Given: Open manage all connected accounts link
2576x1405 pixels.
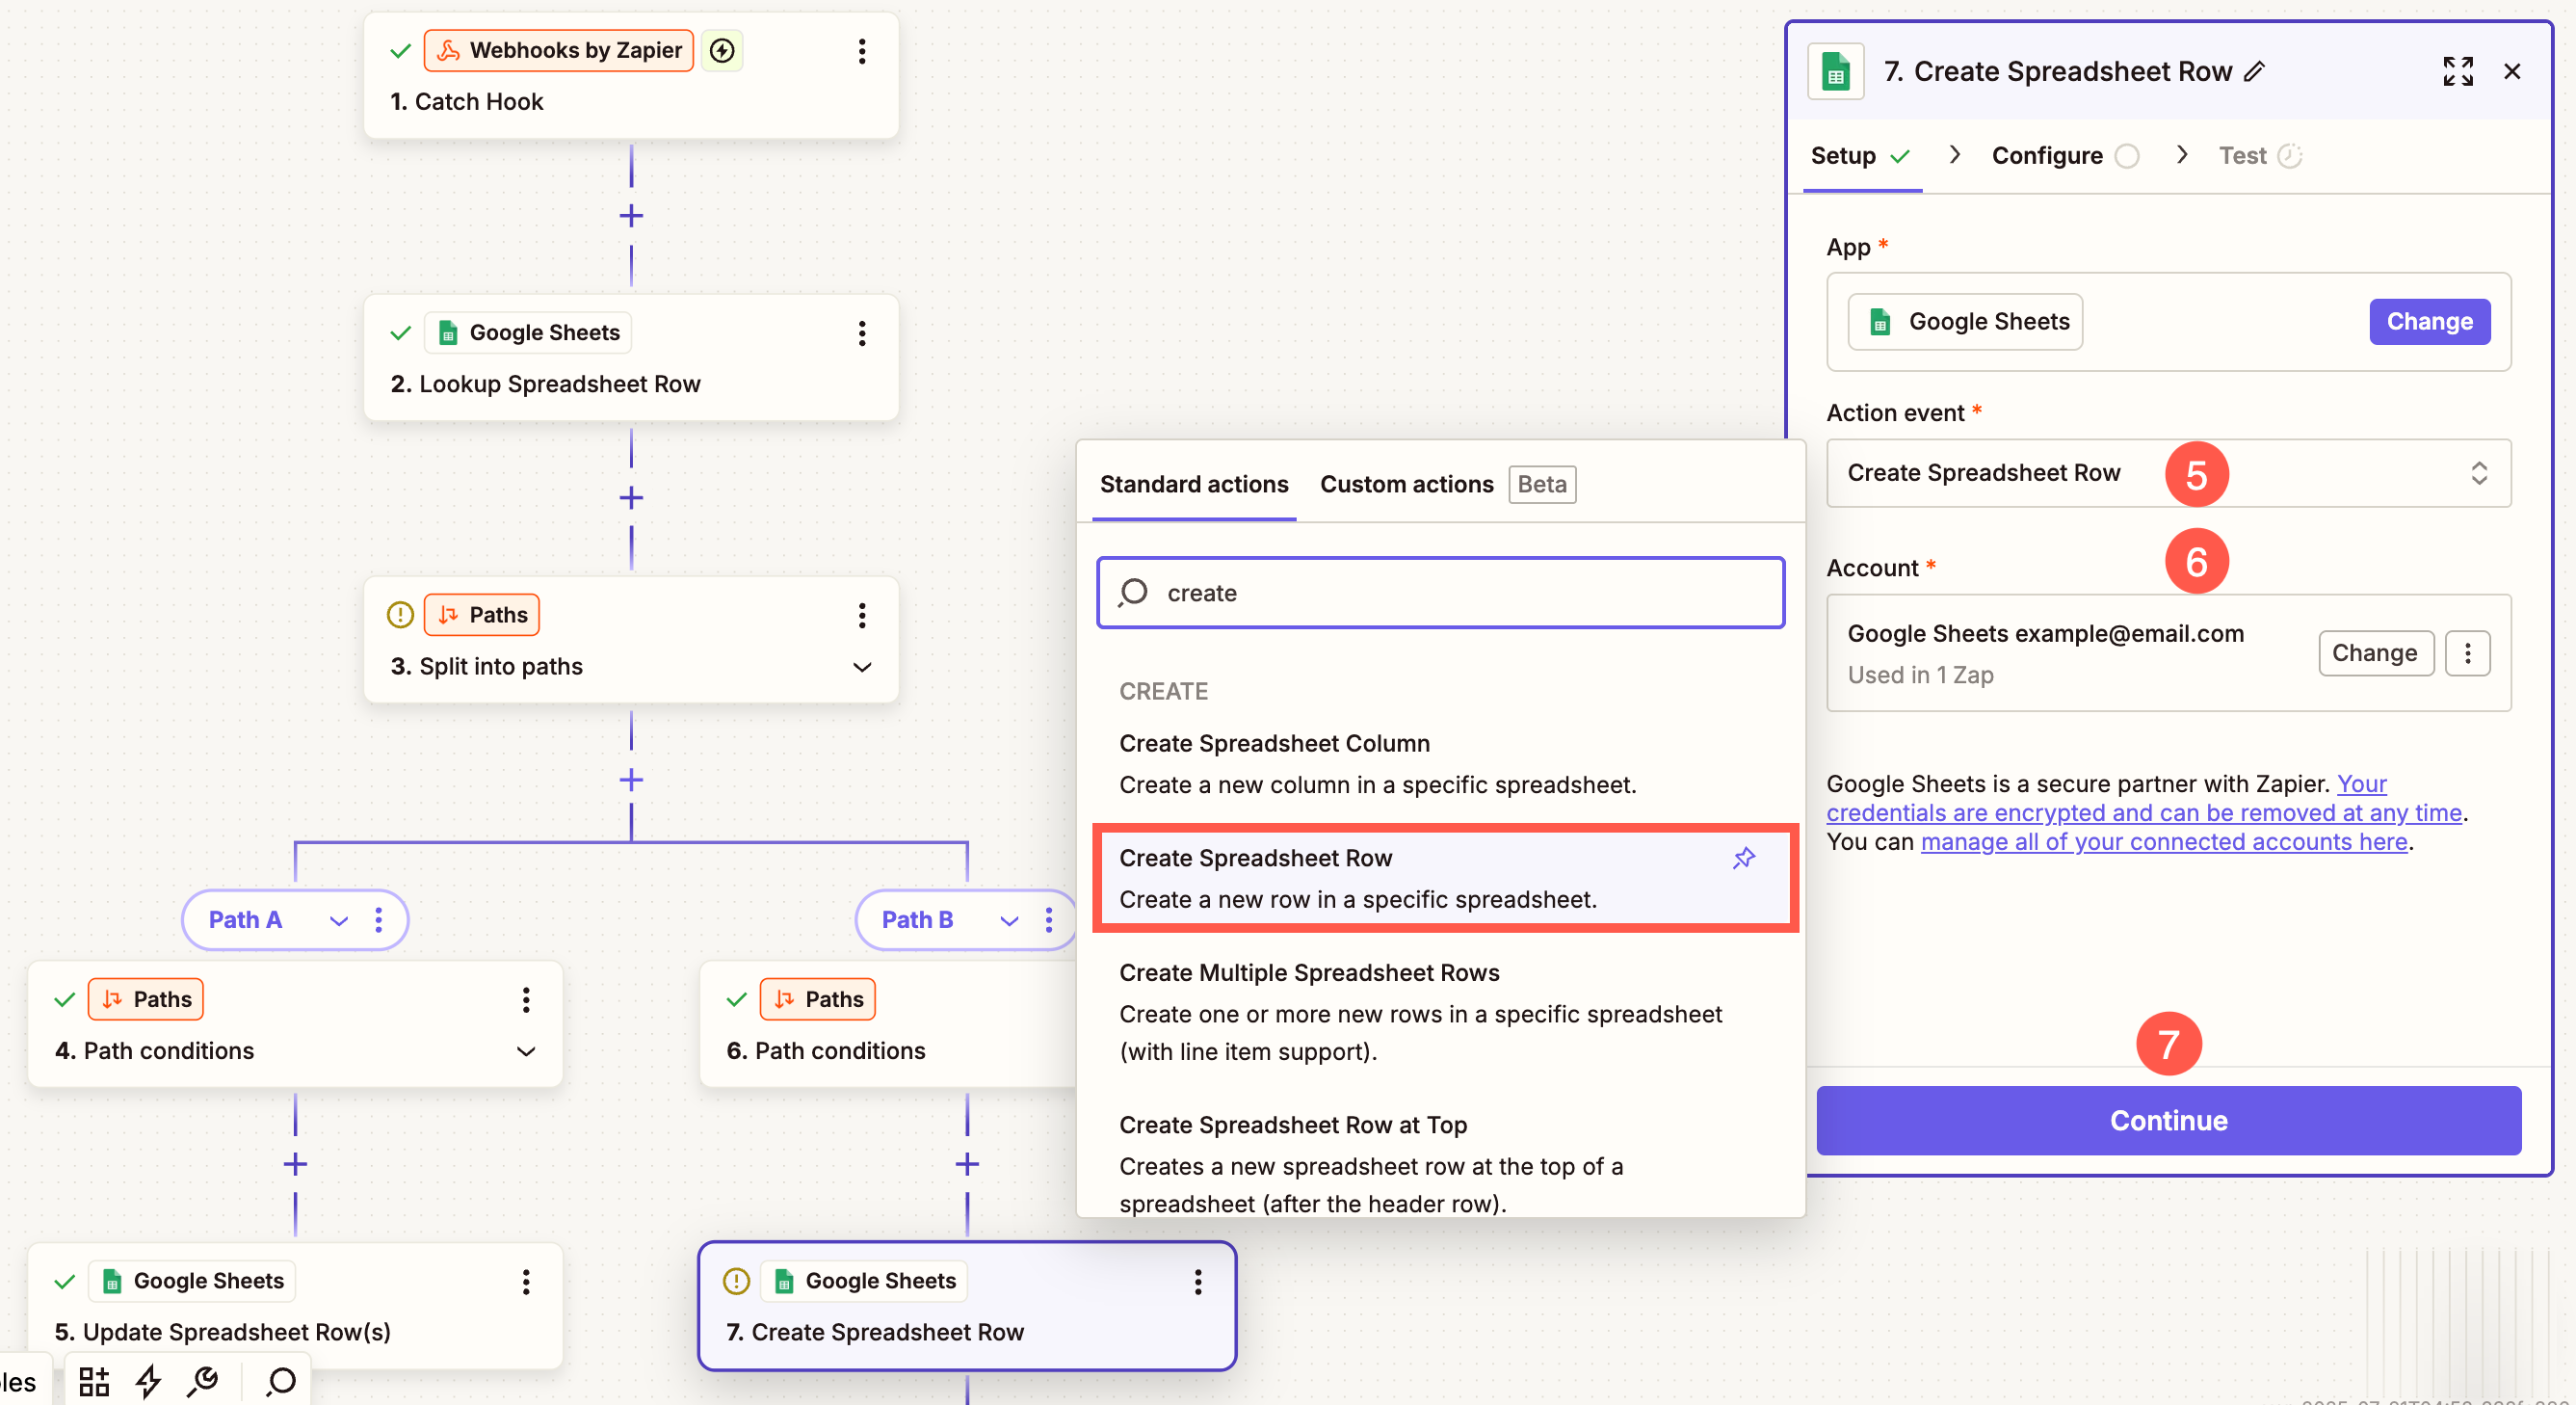Looking at the screenshot, I should (x=2163, y=841).
